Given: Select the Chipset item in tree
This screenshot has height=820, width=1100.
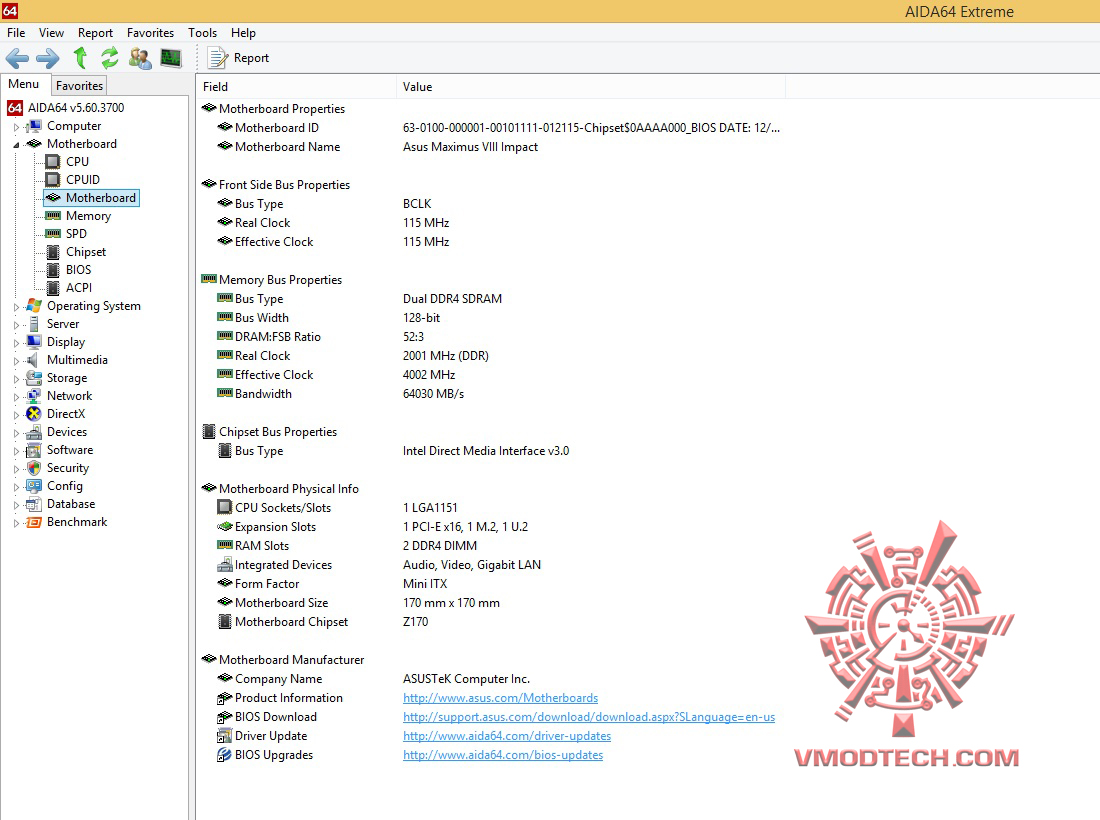Looking at the screenshot, I should point(86,252).
